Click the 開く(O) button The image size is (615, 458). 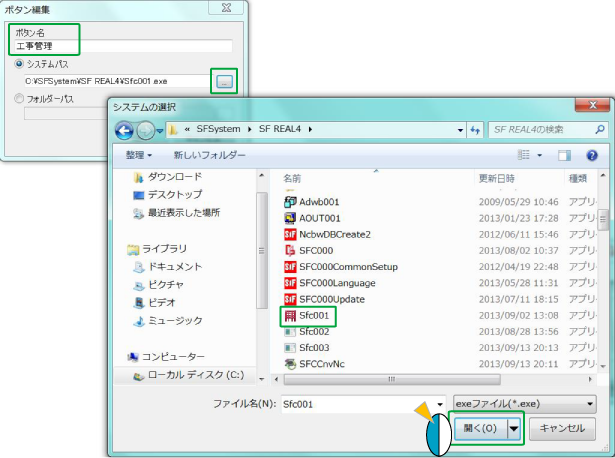[481, 428]
